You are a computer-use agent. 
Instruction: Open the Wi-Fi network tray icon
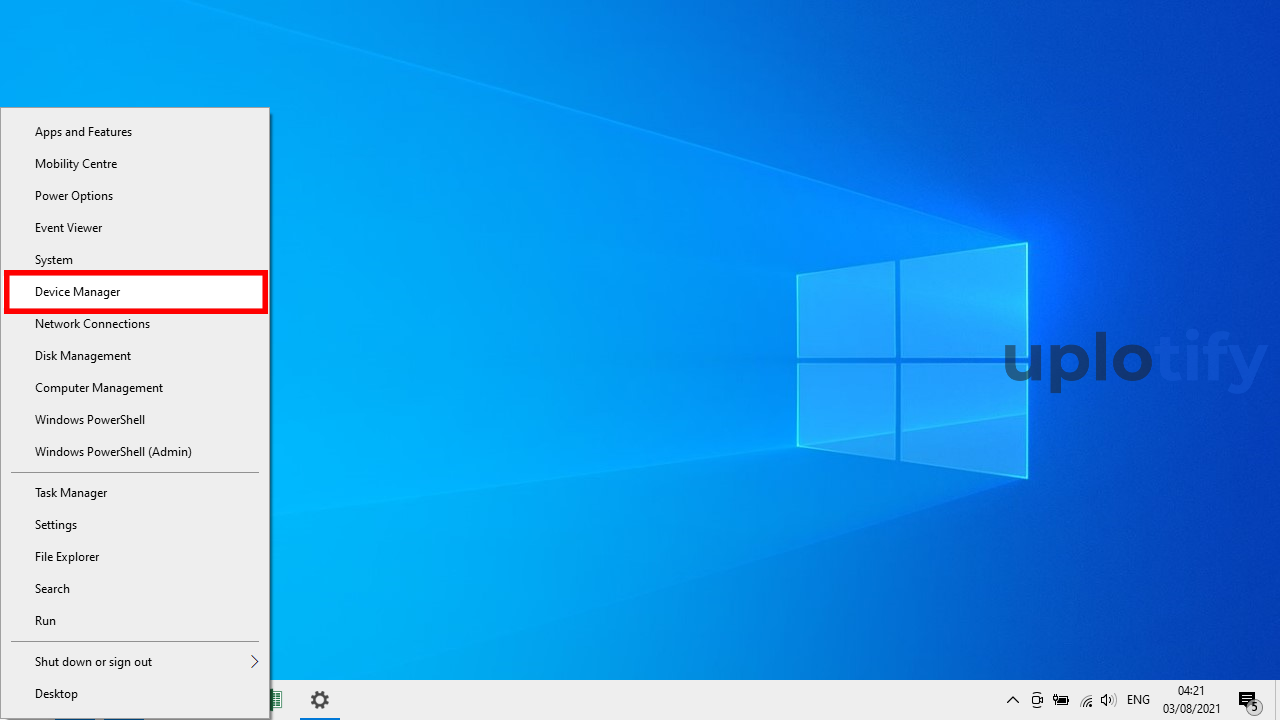(1086, 700)
